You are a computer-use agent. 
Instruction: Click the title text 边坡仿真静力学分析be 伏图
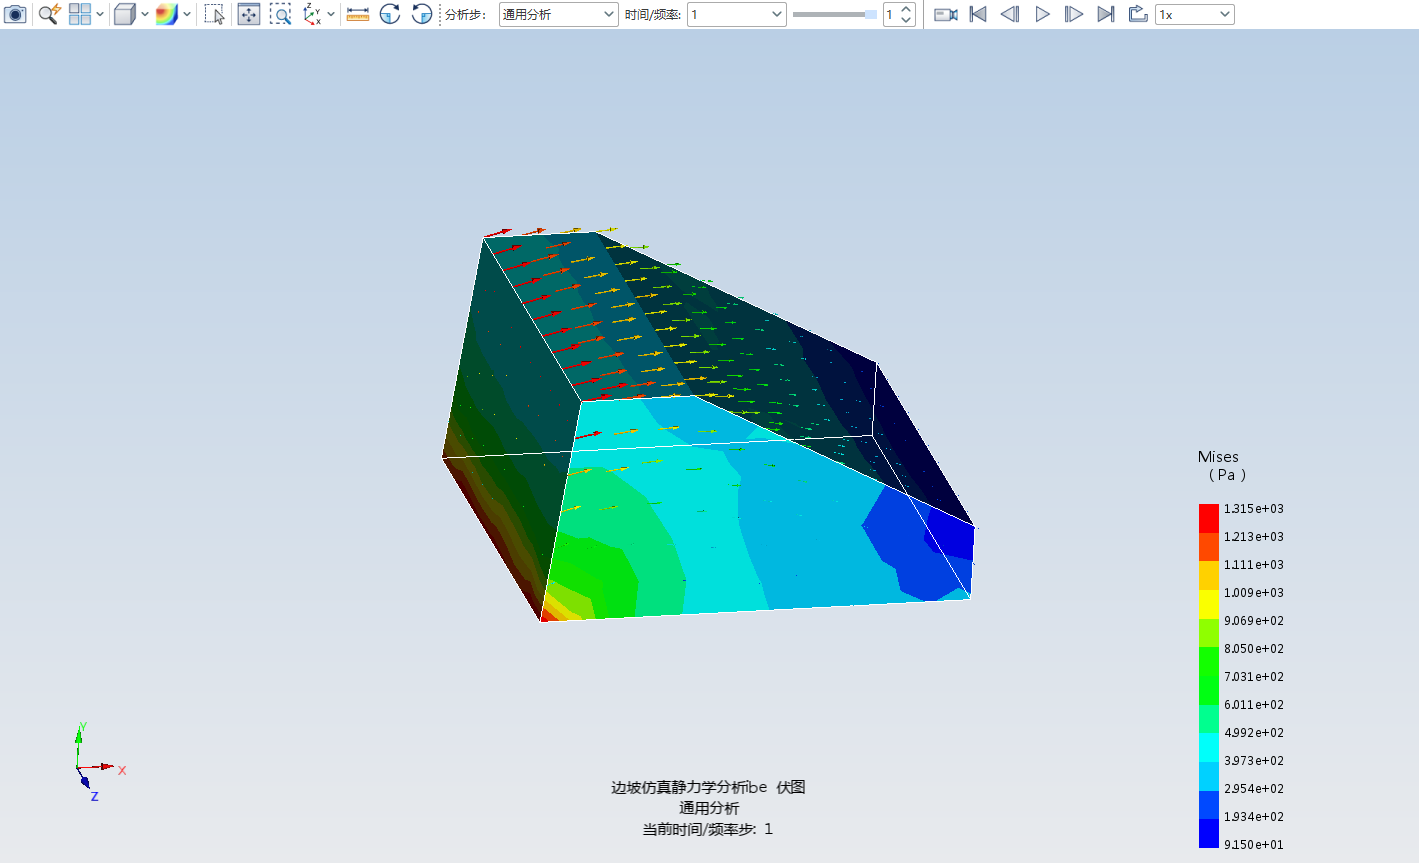[x=708, y=787]
